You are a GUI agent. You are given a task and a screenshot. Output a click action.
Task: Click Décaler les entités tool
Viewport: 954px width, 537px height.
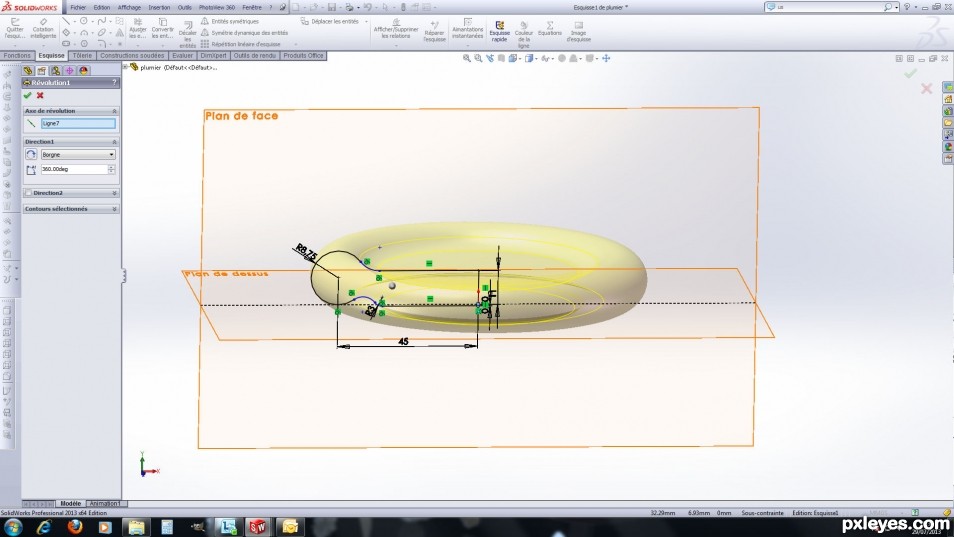(x=187, y=34)
